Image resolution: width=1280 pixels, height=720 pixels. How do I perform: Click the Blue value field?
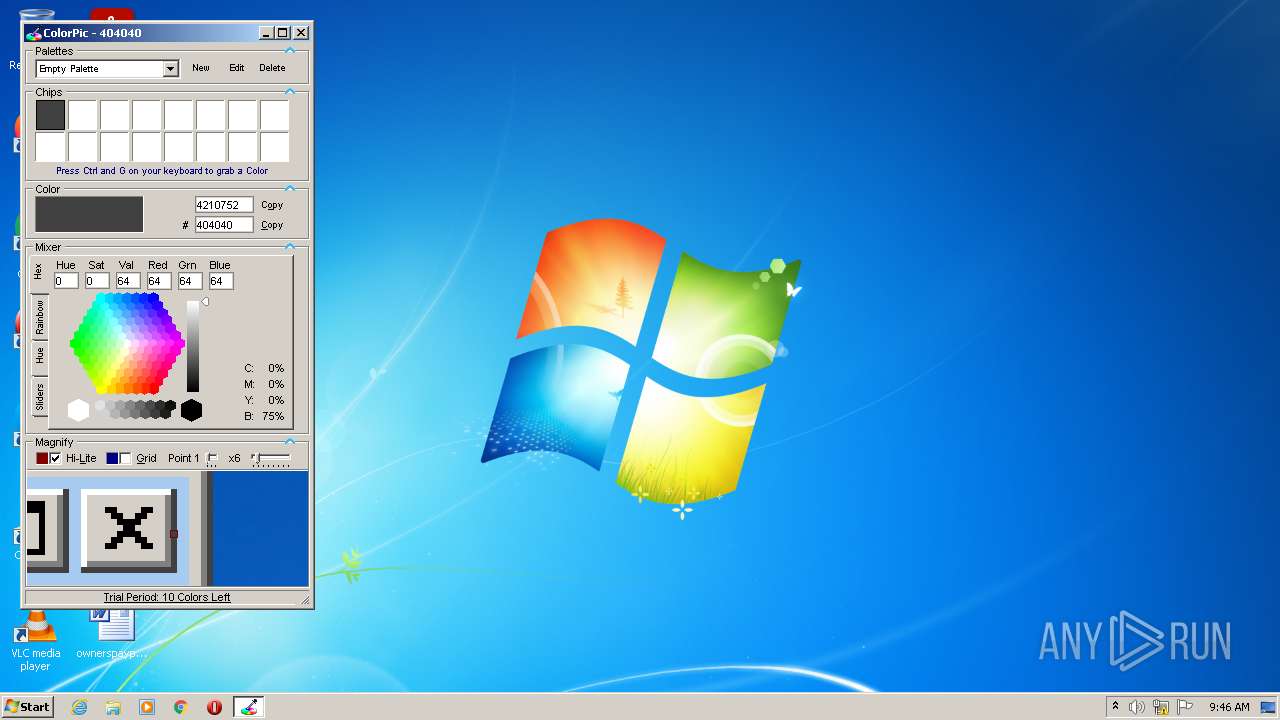coord(221,281)
